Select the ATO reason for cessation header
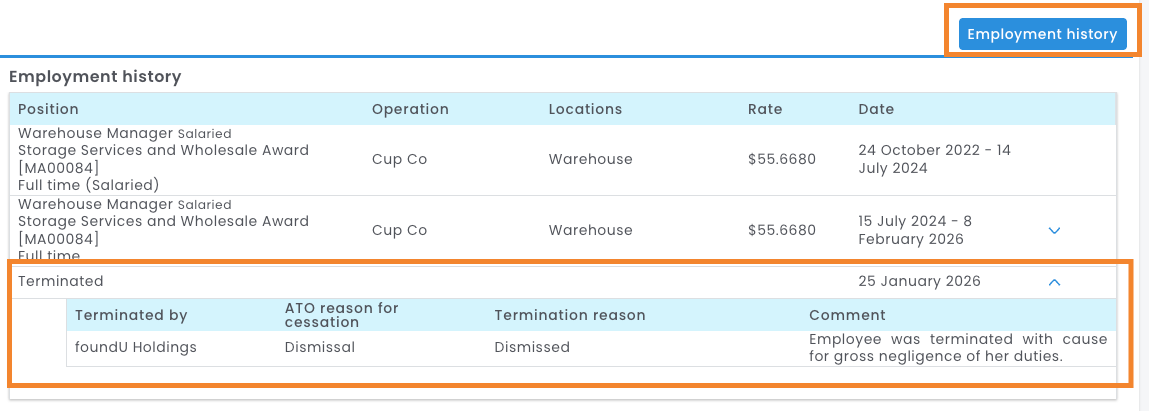The width and height of the screenshot is (1149, 411). pyautogui.click(x=341, y=315)
